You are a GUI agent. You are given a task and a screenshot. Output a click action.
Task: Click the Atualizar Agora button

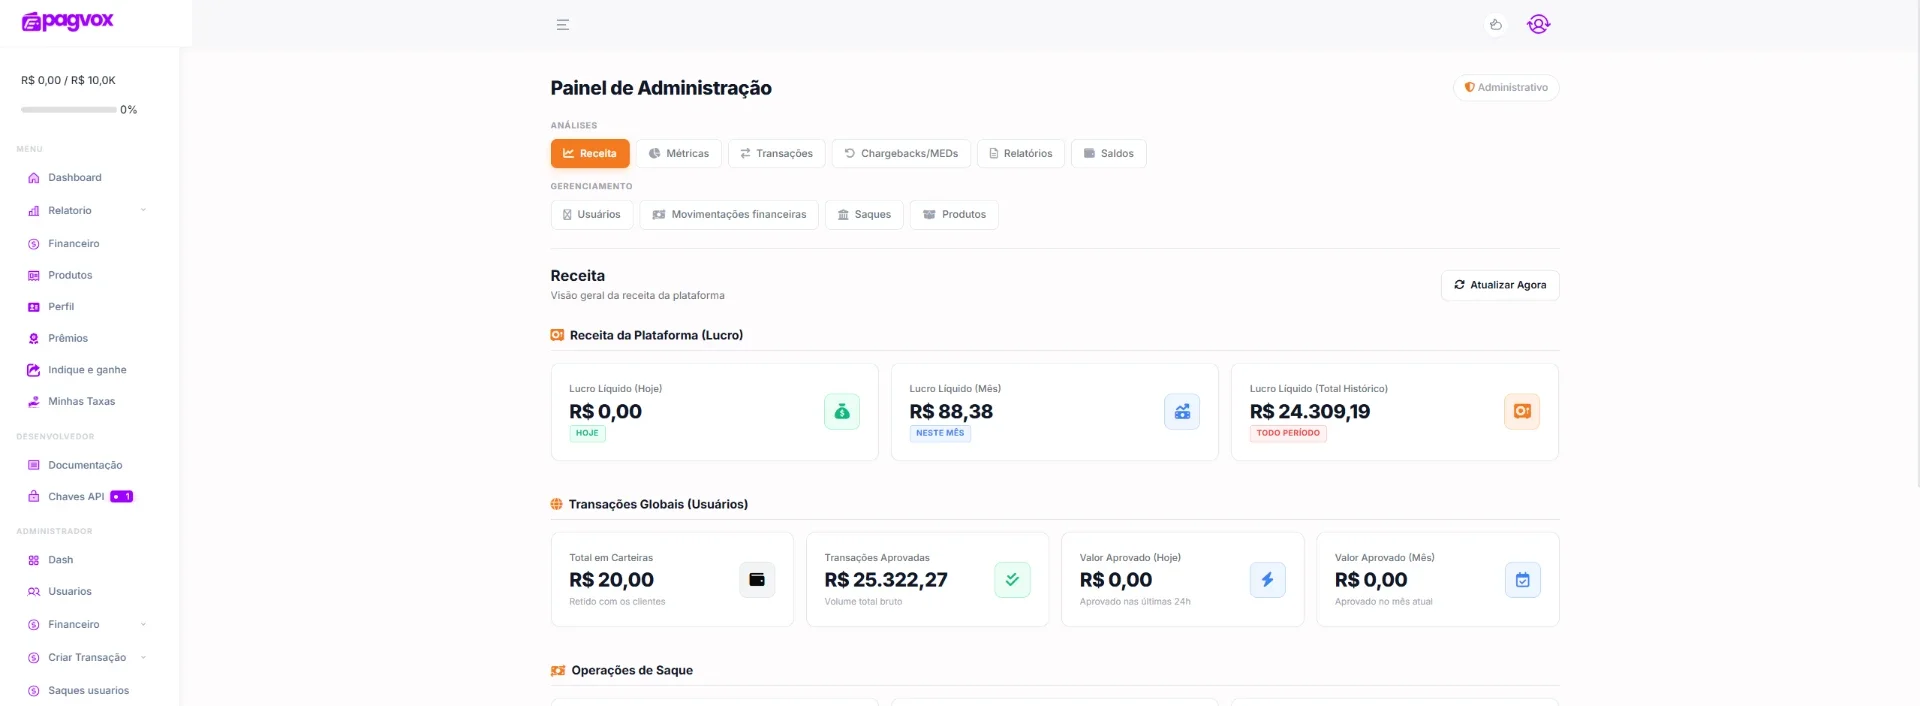pyautogui.click(x=1500, y=285)
